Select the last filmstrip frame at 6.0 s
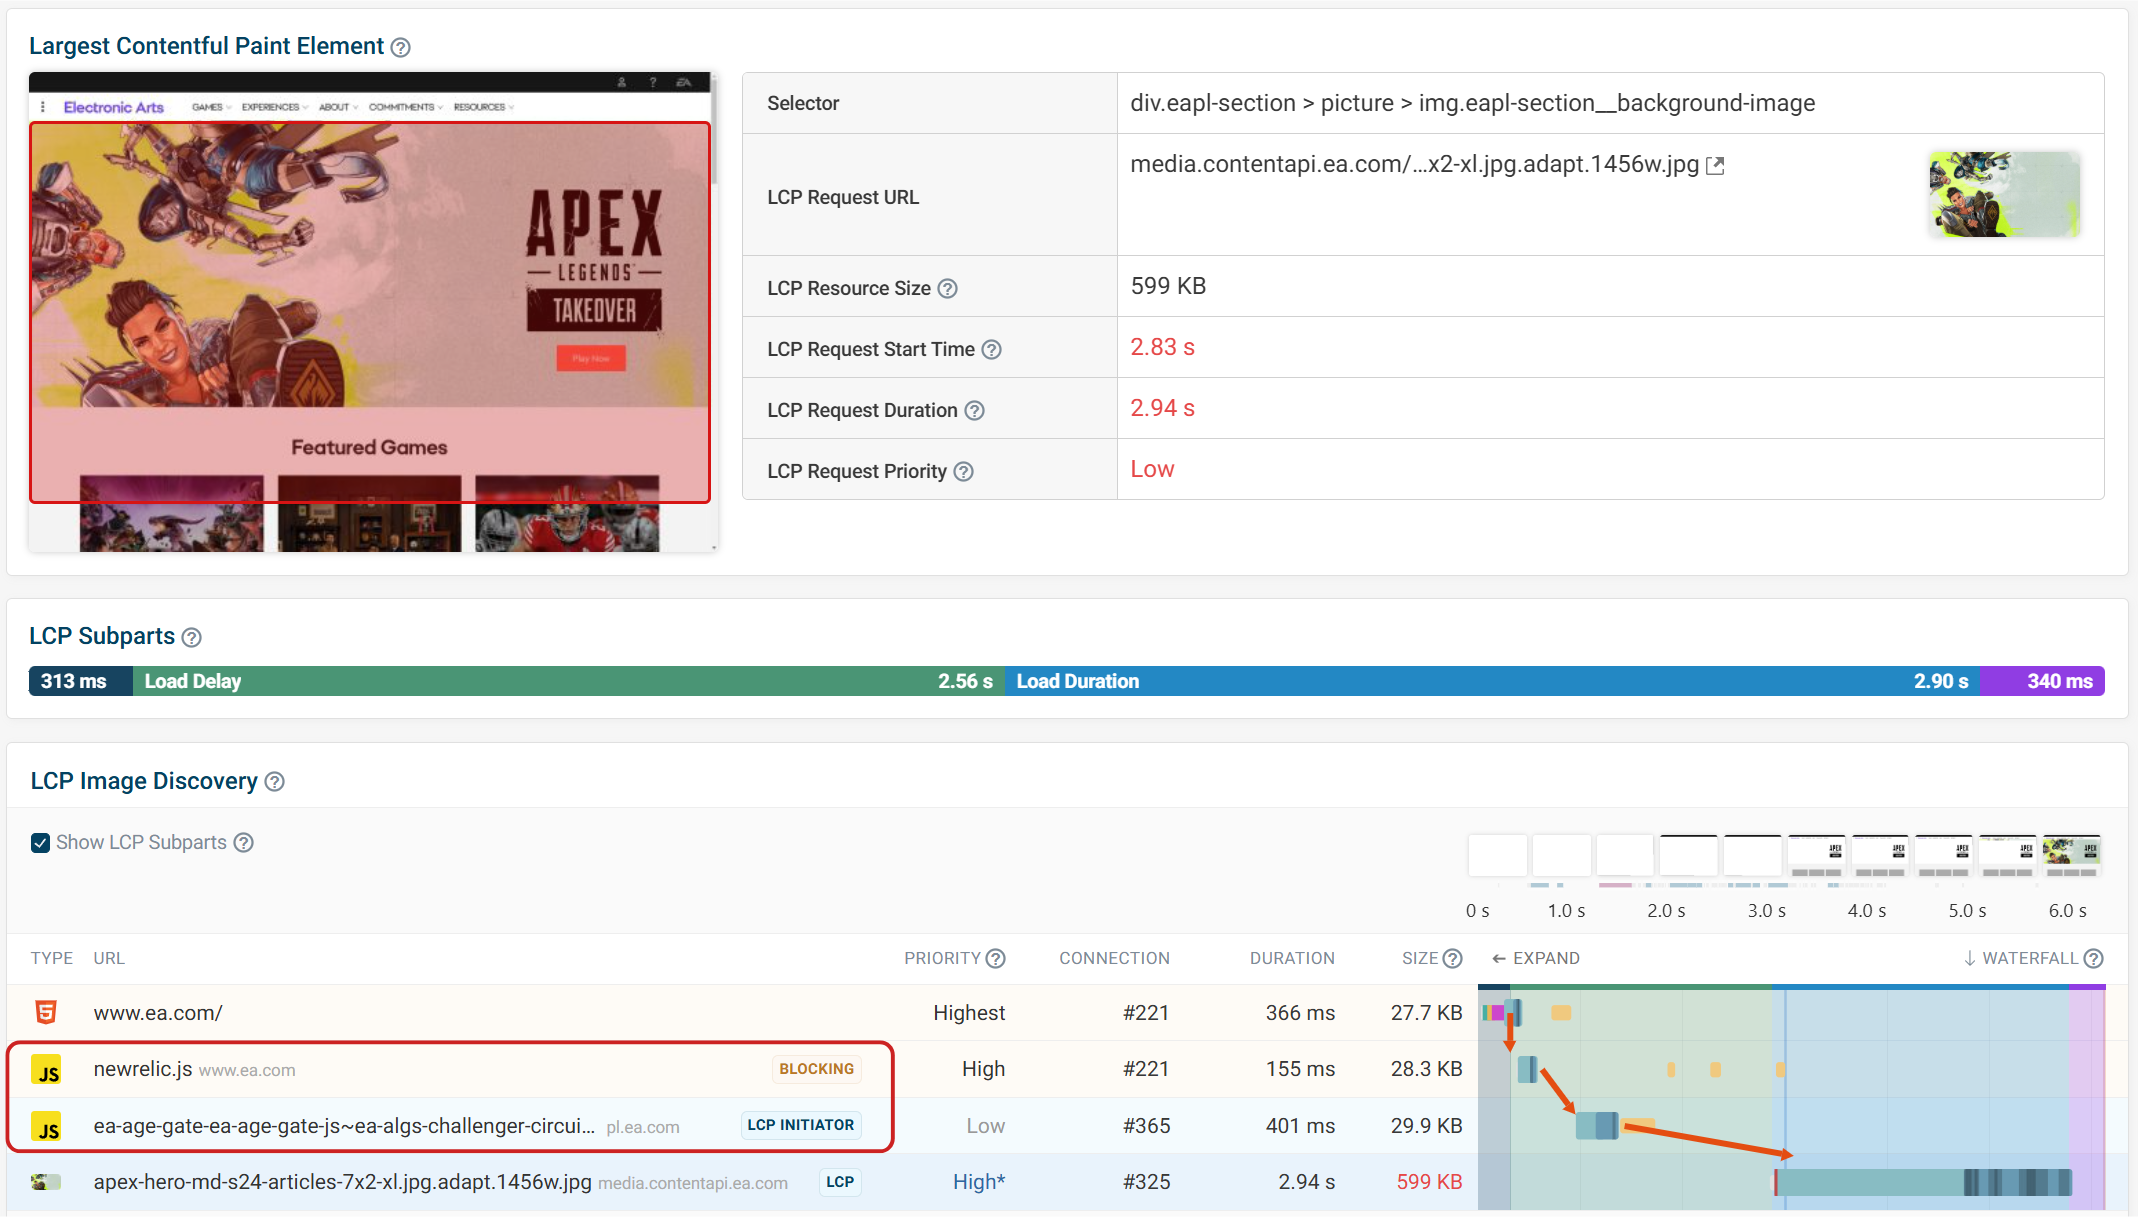The width and height of the screenshot is (2138, 1217). coord(2071,857)
